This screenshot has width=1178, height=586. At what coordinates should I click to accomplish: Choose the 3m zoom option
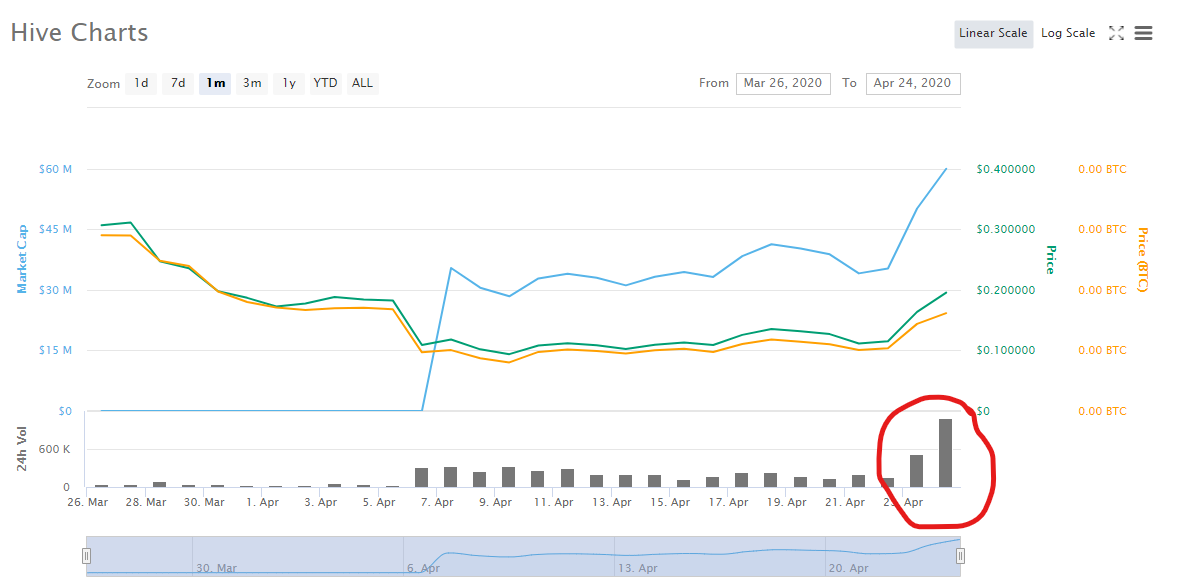click(252, 83)
